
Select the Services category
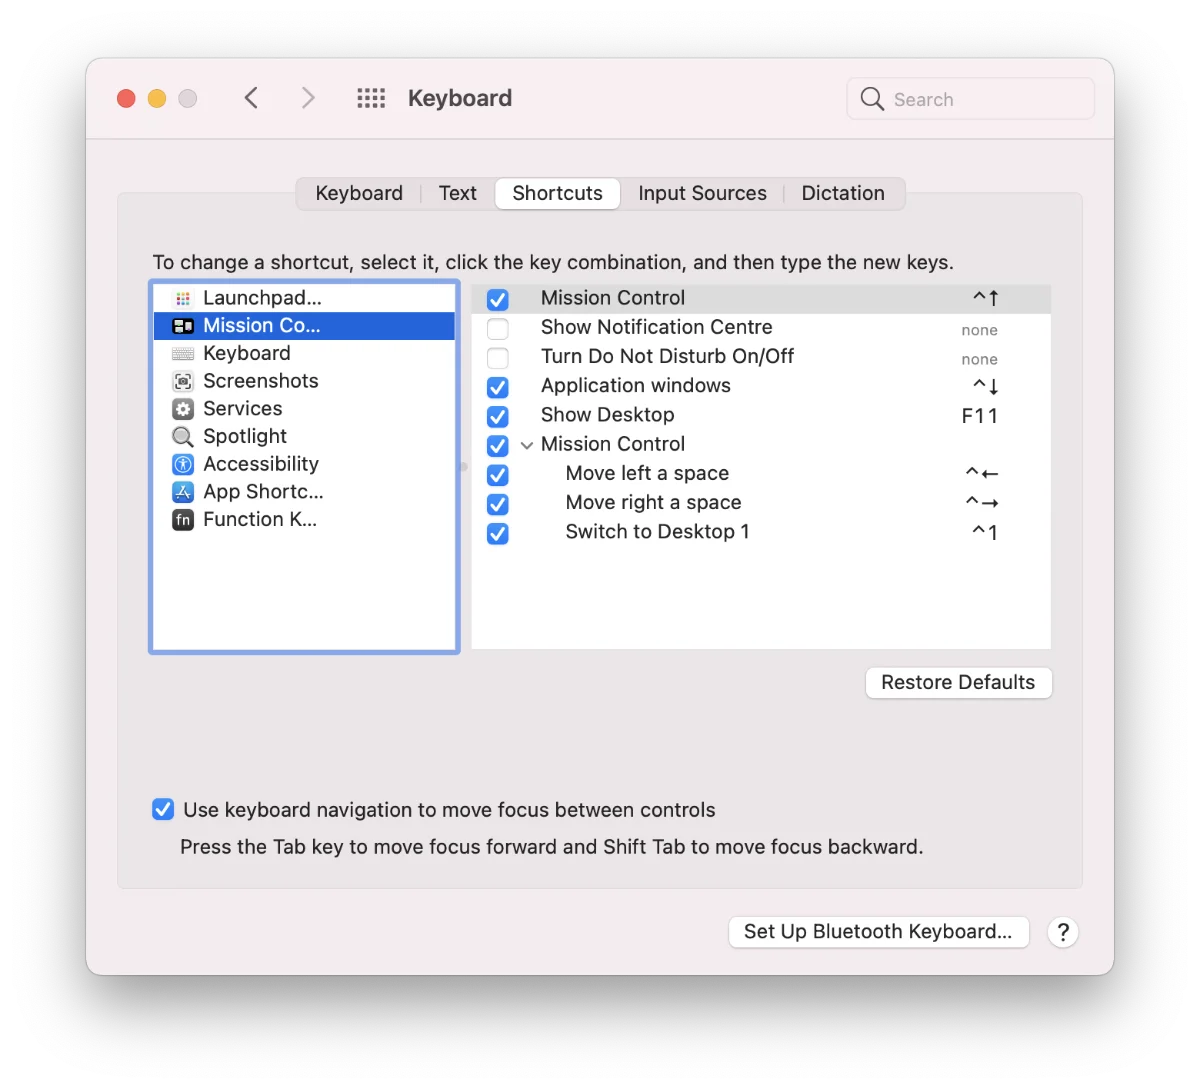point(304,409)
